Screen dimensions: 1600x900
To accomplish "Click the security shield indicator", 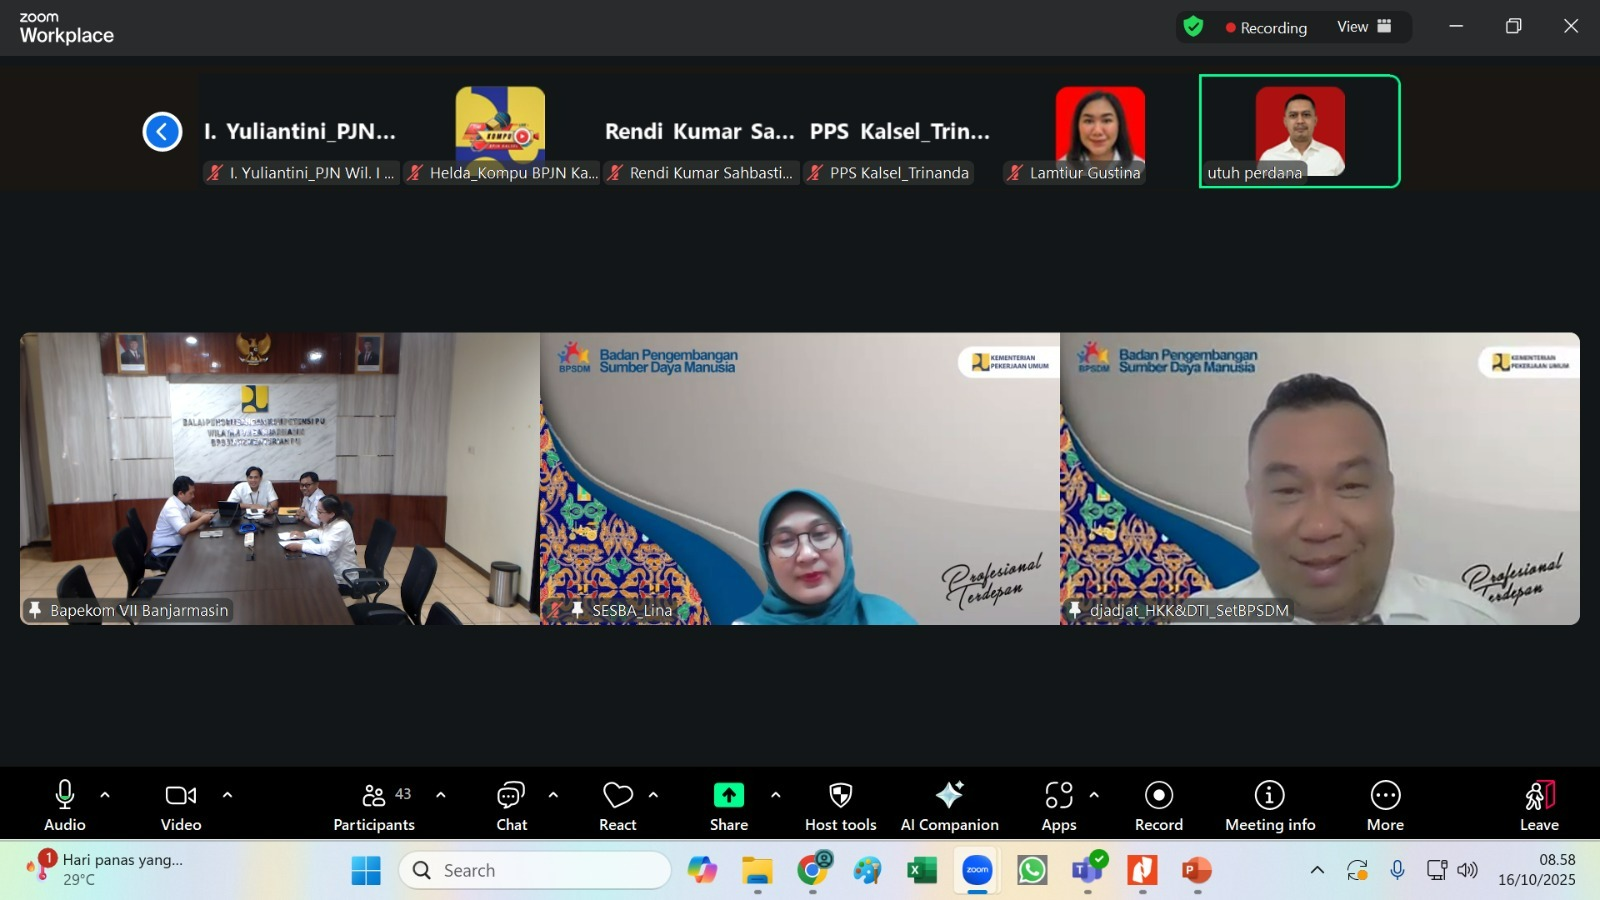I will click(x=1192, y=27).
